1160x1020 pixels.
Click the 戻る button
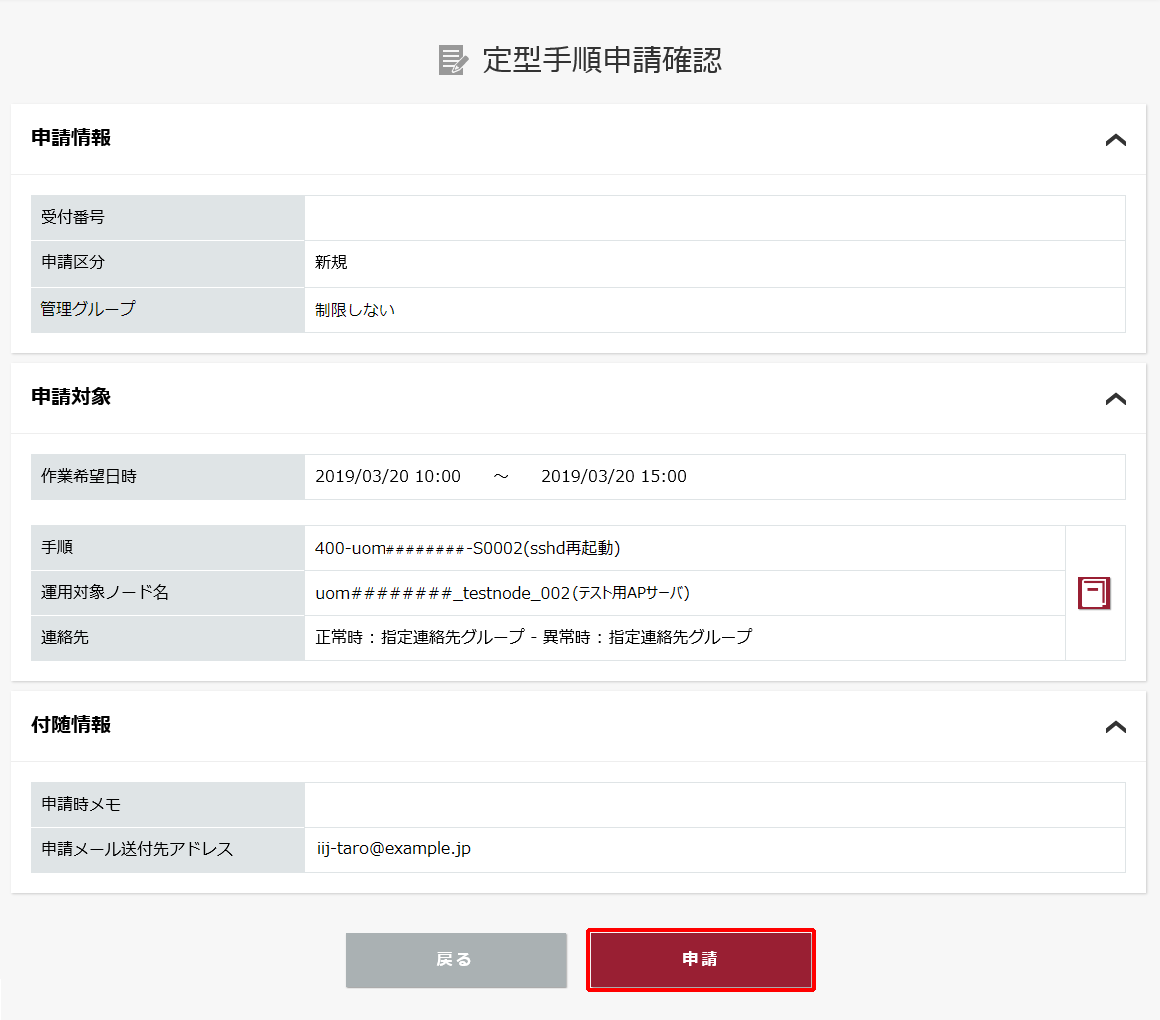point(456,959)
